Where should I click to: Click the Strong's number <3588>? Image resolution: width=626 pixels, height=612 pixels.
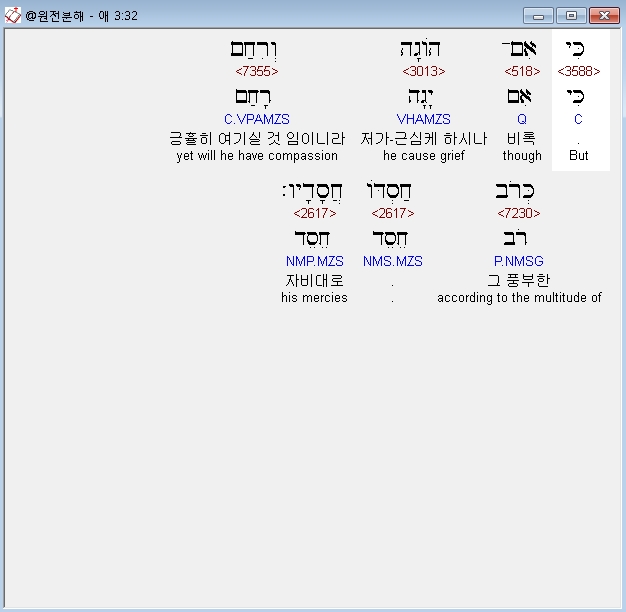click(578, 71)
